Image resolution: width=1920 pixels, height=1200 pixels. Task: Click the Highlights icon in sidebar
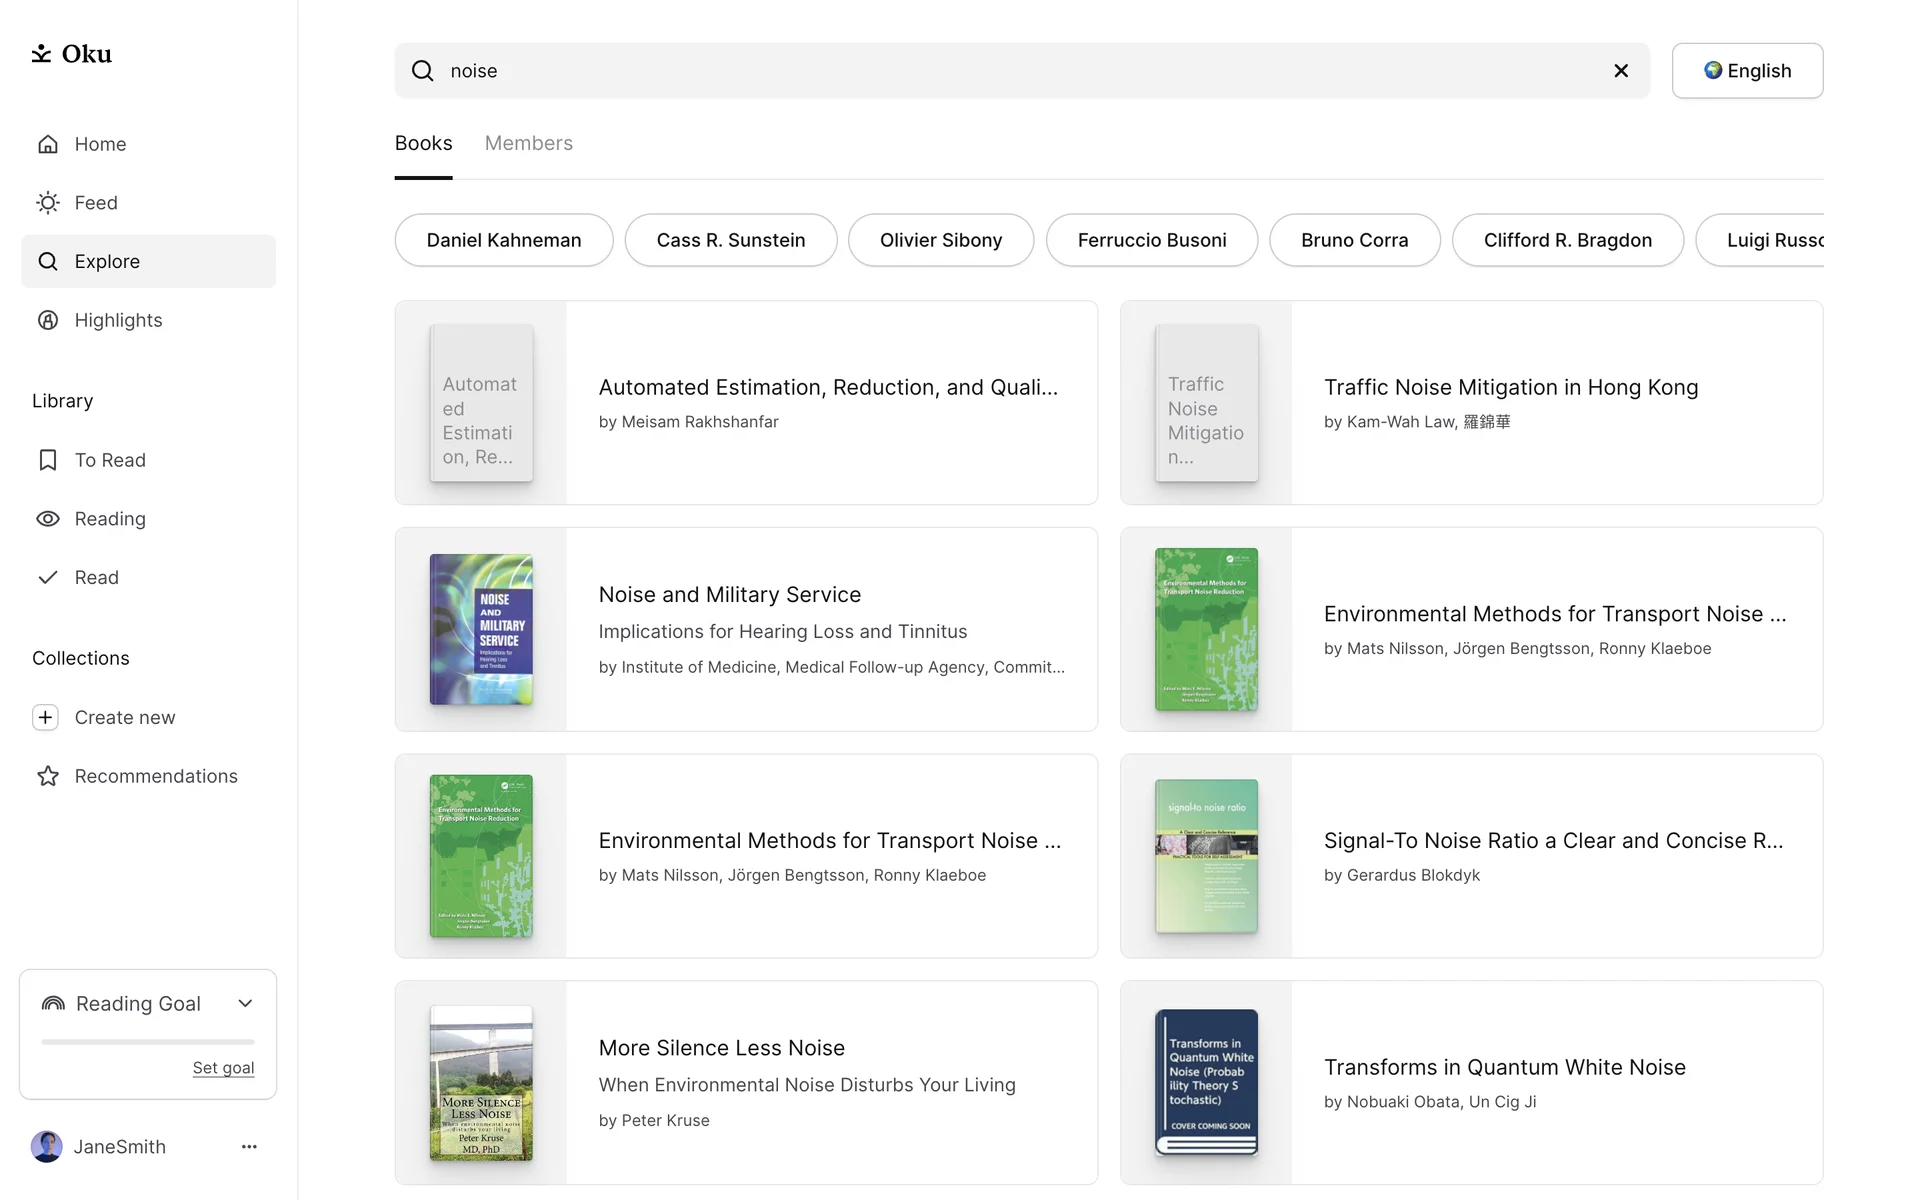[x=48, y=320]
